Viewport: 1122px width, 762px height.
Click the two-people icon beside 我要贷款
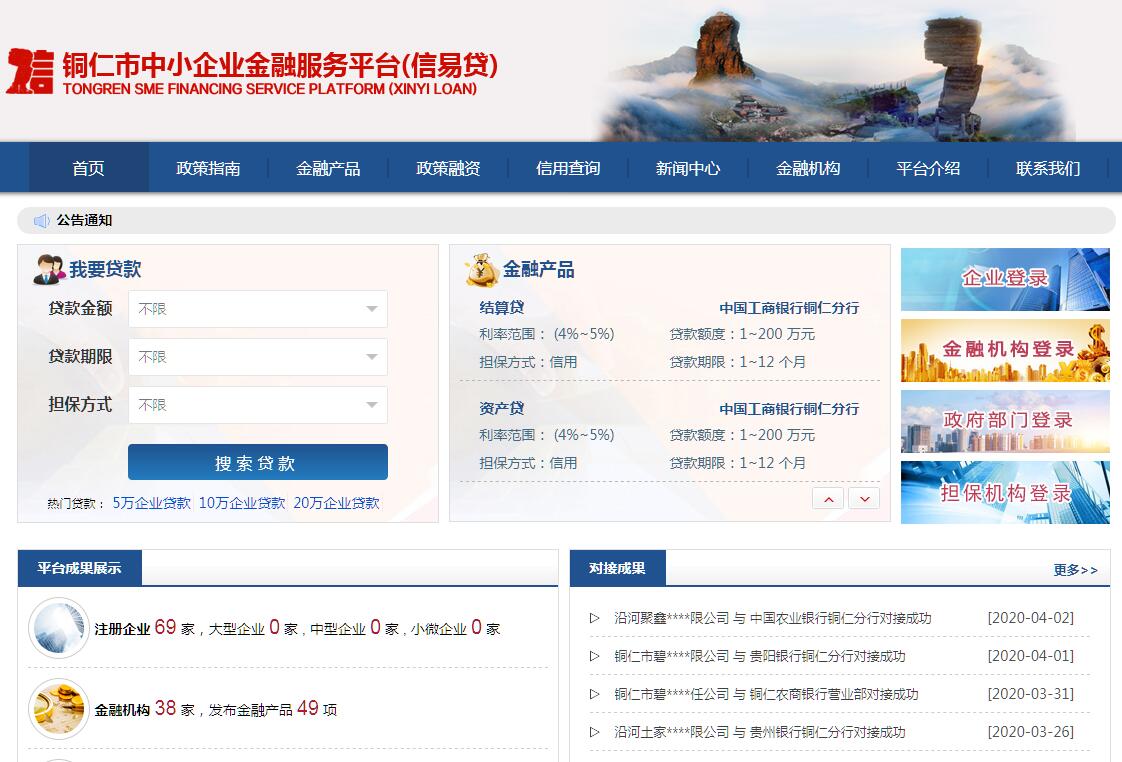point(49,269)
